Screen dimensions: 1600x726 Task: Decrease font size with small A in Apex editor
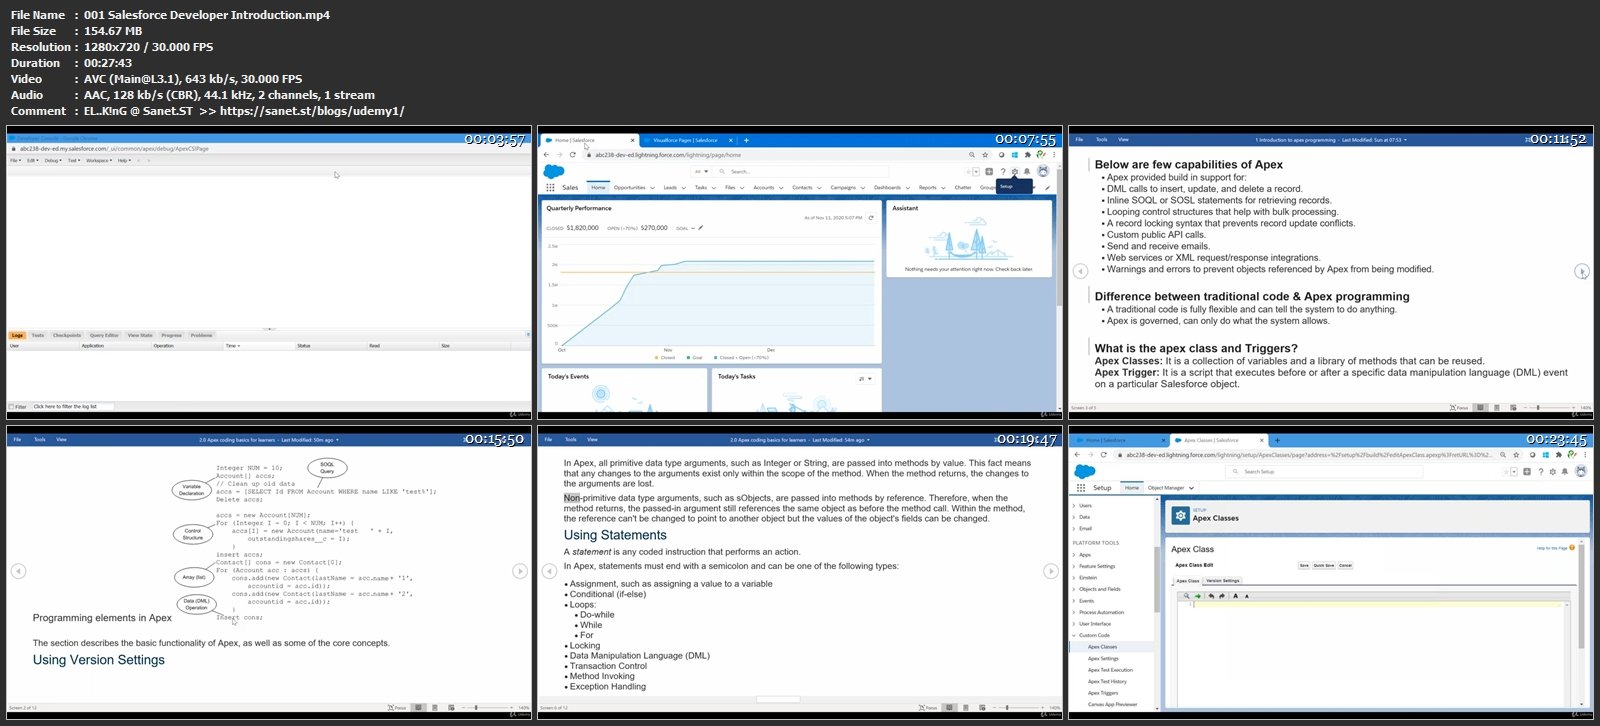coord(1247,596)
